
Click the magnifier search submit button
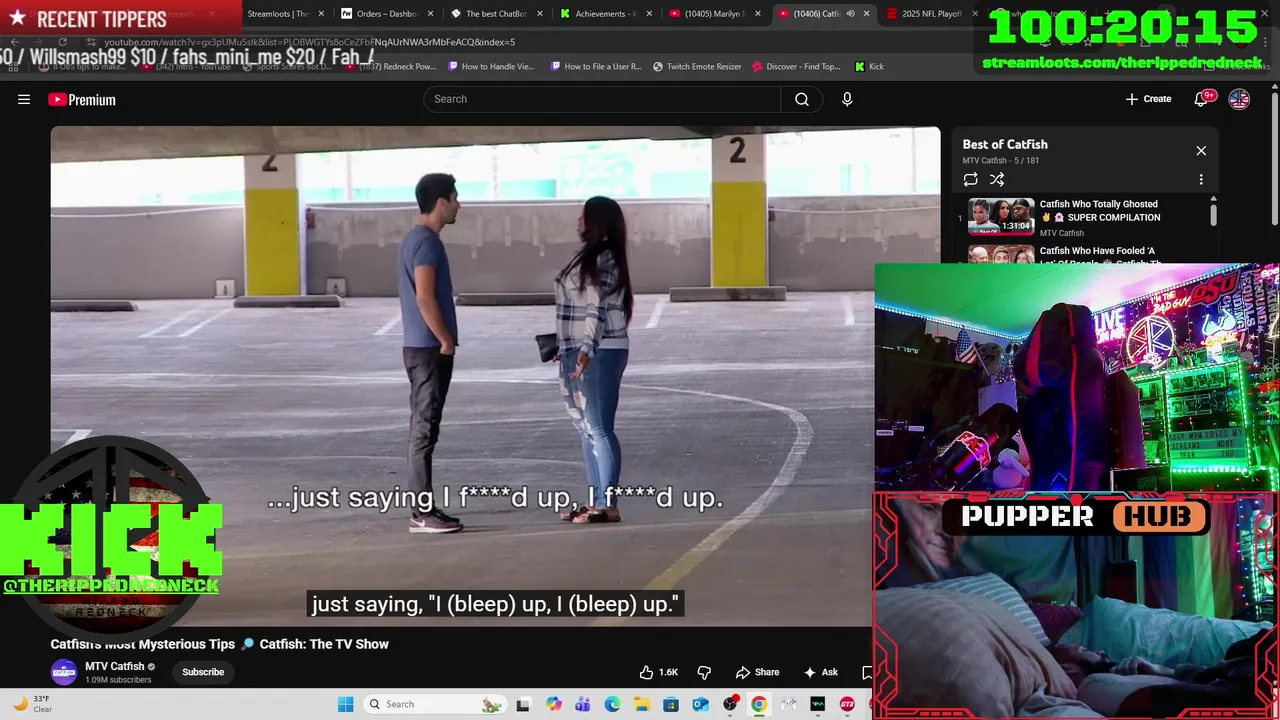pyautogui.click(x=802, y=99)
